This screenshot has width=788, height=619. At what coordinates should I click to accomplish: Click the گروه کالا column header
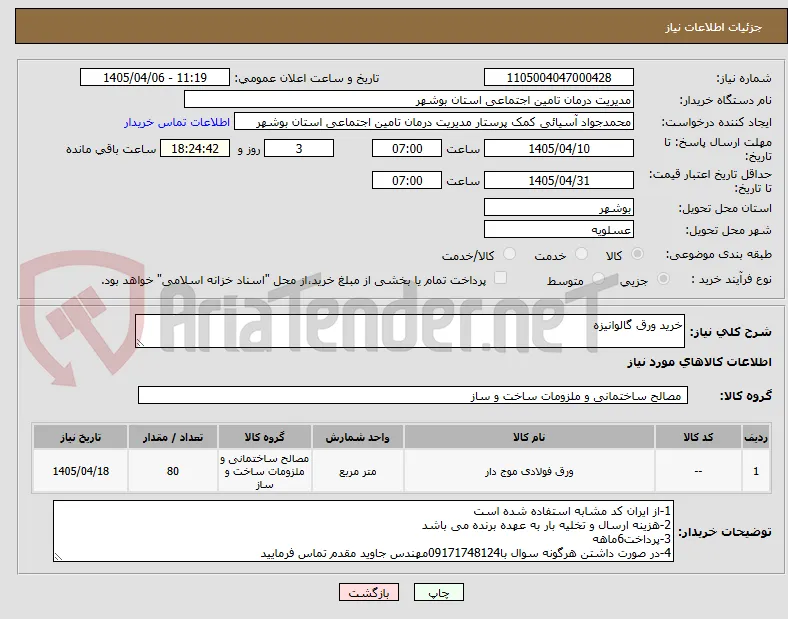(264, 437)
